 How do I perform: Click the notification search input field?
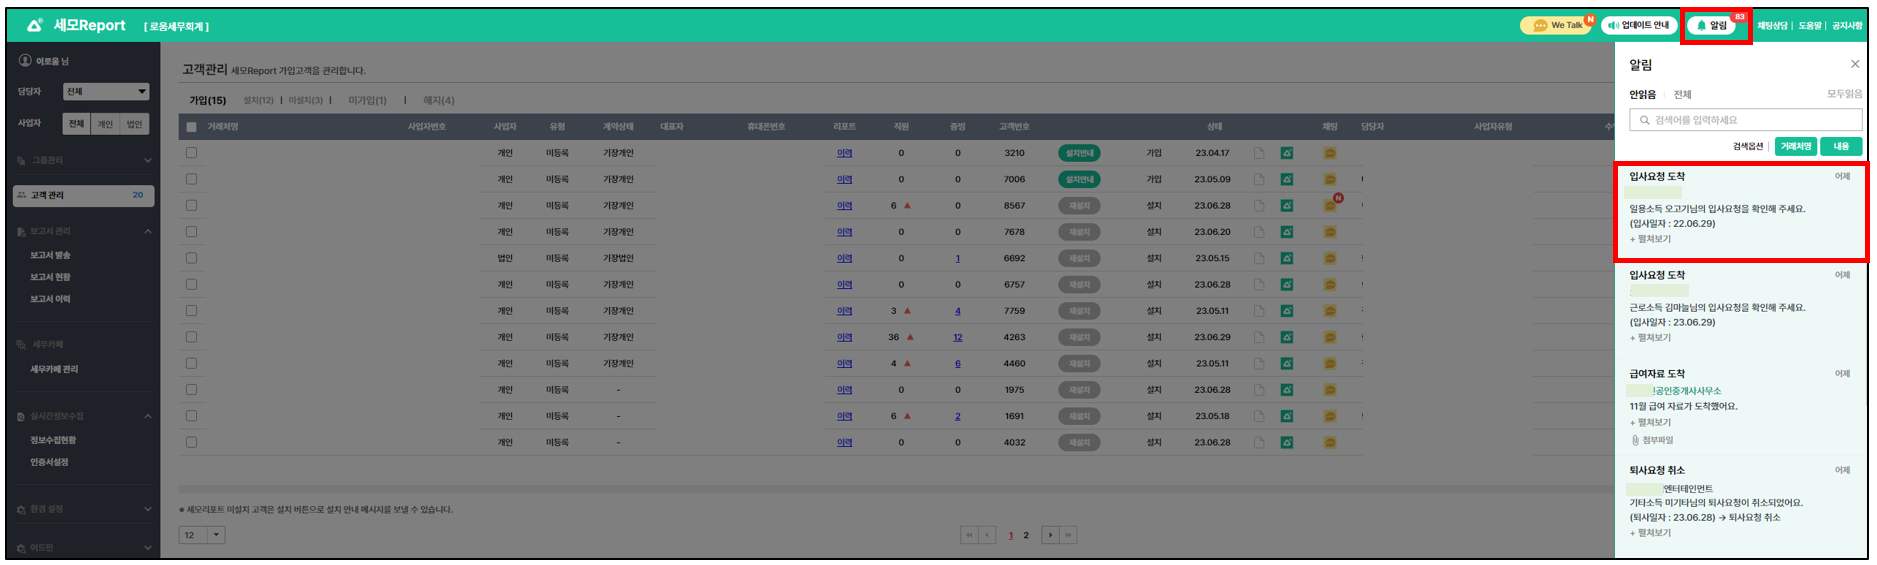tap(1745, 120)
